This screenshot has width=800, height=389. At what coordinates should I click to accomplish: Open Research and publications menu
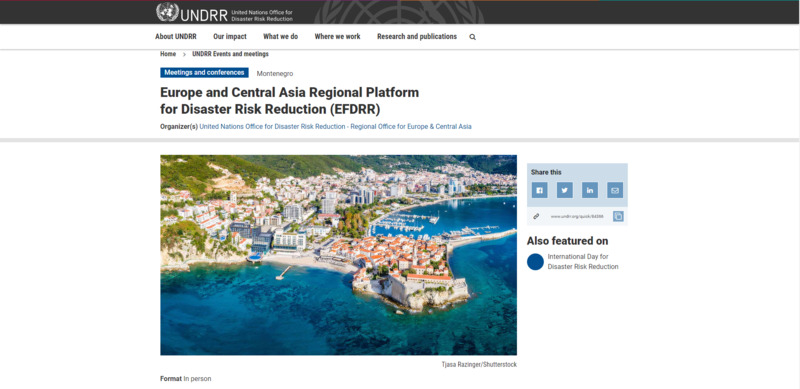[417, 37]
